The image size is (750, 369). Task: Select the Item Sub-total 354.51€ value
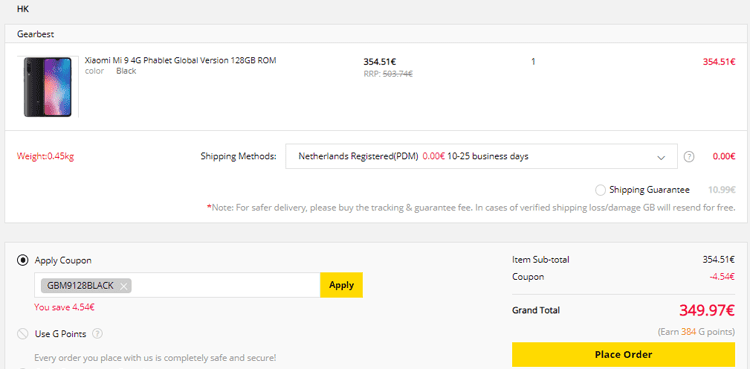point(719,260)
